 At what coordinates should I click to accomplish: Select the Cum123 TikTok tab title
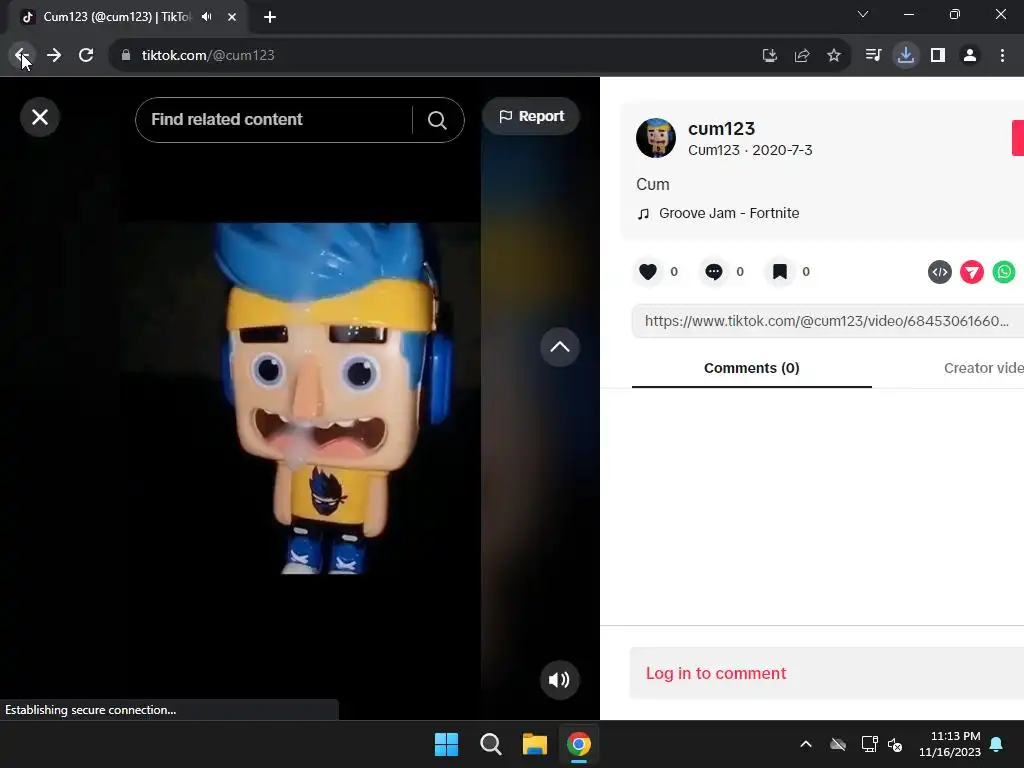click(x=117, y=17)
